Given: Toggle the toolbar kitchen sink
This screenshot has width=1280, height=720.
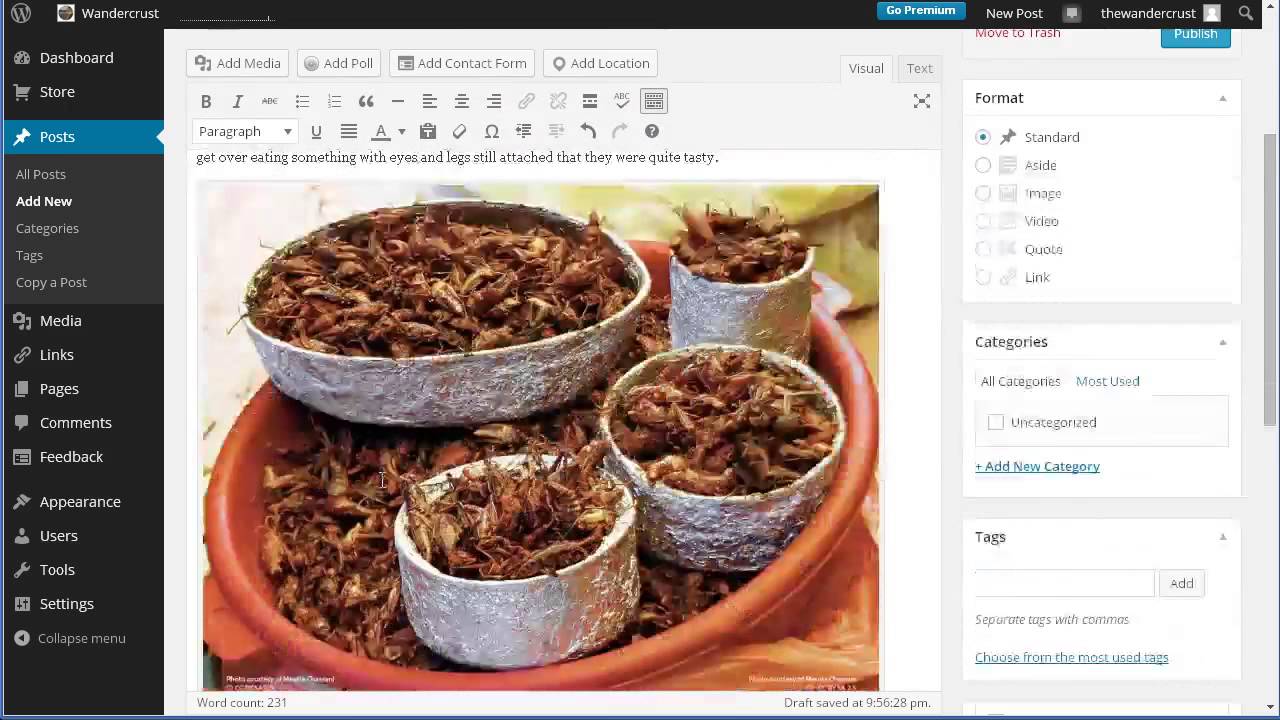Looking at the screenshot, I should pos(654,101).
